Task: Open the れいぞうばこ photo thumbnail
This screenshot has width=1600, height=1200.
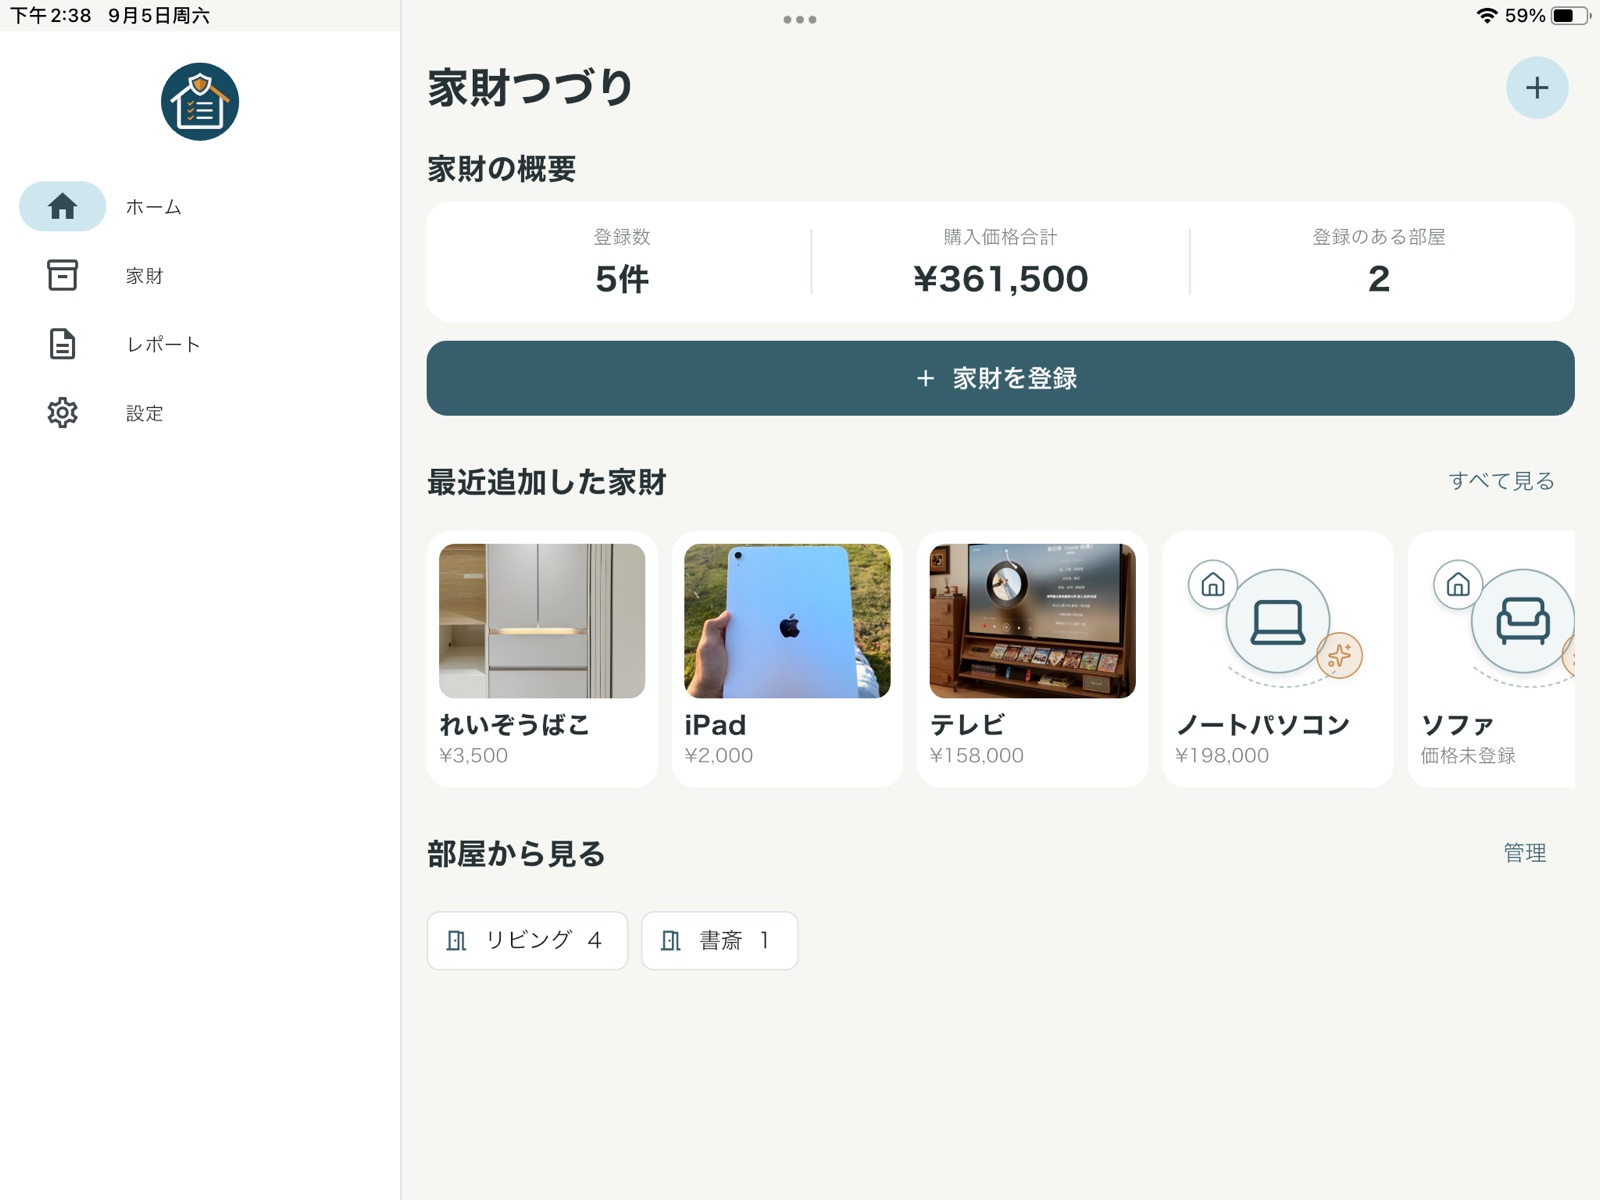Action: coord(542,621)
